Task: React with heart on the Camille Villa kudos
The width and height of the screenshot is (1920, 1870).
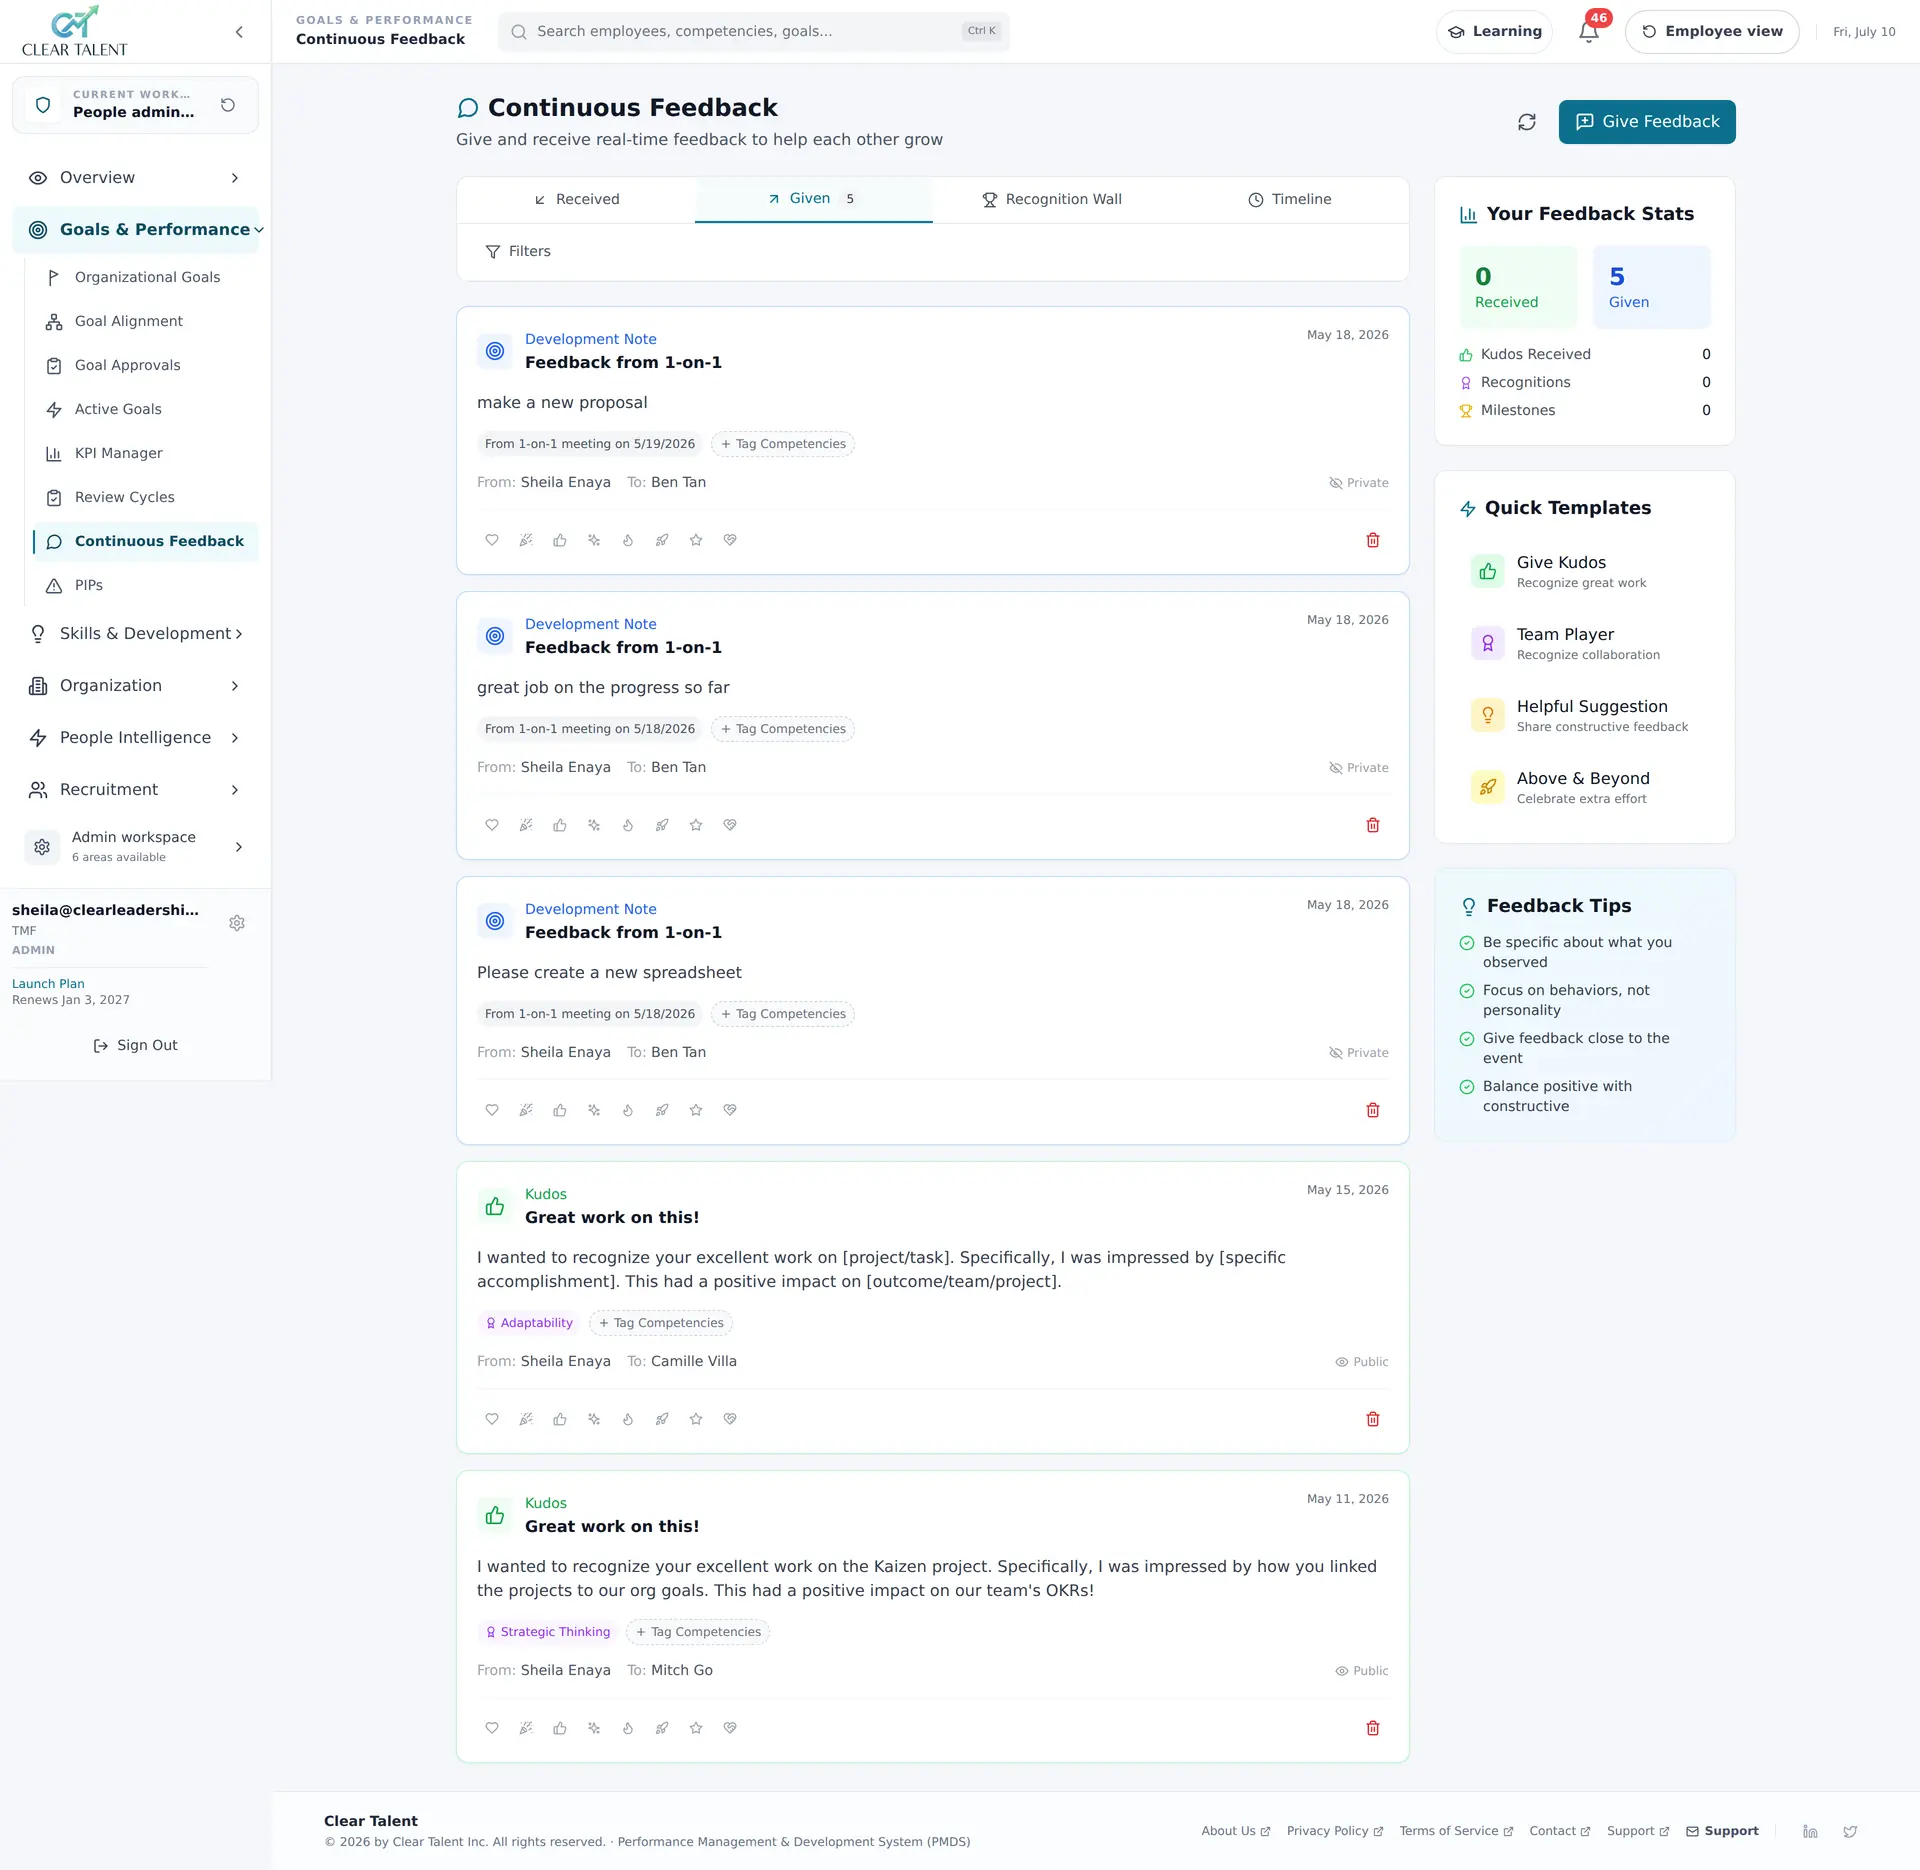Action: click(x=492, y=1419)
